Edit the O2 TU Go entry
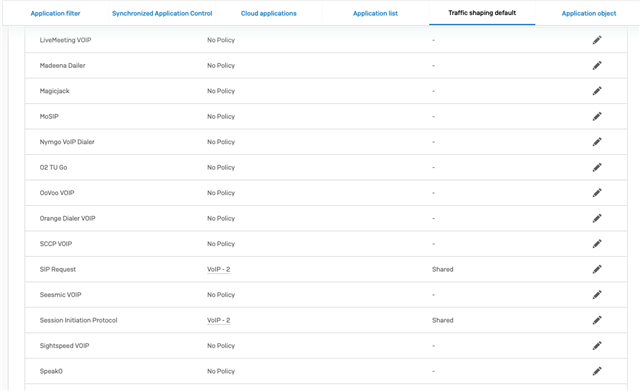 (597, 167)
